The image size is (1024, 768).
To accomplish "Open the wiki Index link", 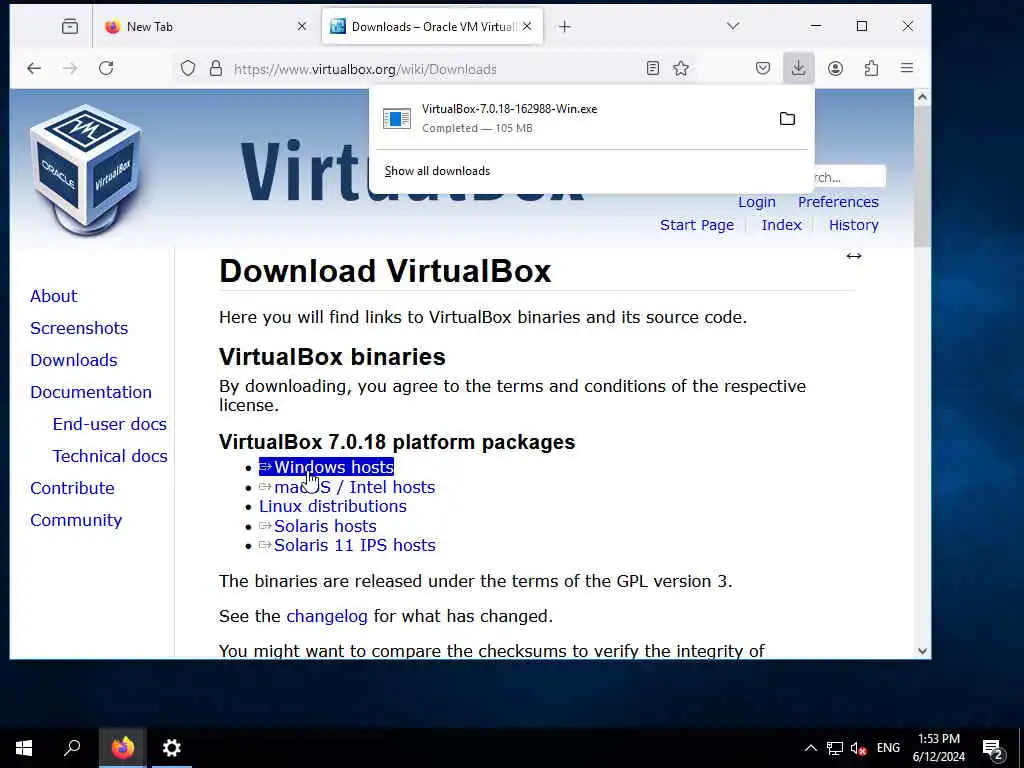I will (x=781, y=225).
